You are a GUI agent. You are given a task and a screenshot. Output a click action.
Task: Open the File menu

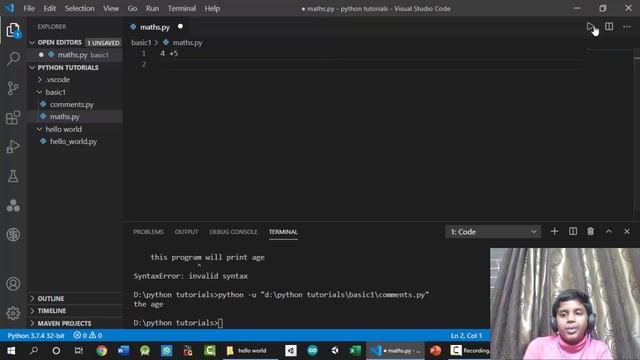(x=29, y=8)
